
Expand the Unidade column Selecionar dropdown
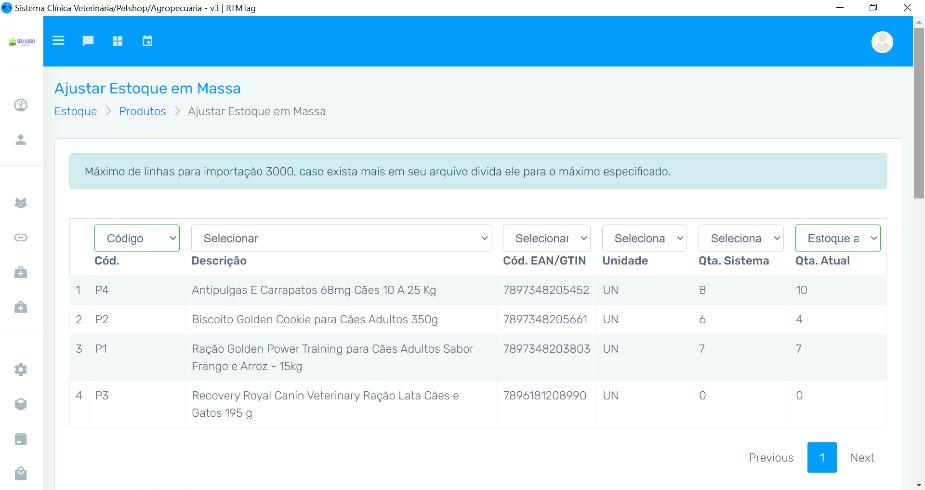point(644,238)
